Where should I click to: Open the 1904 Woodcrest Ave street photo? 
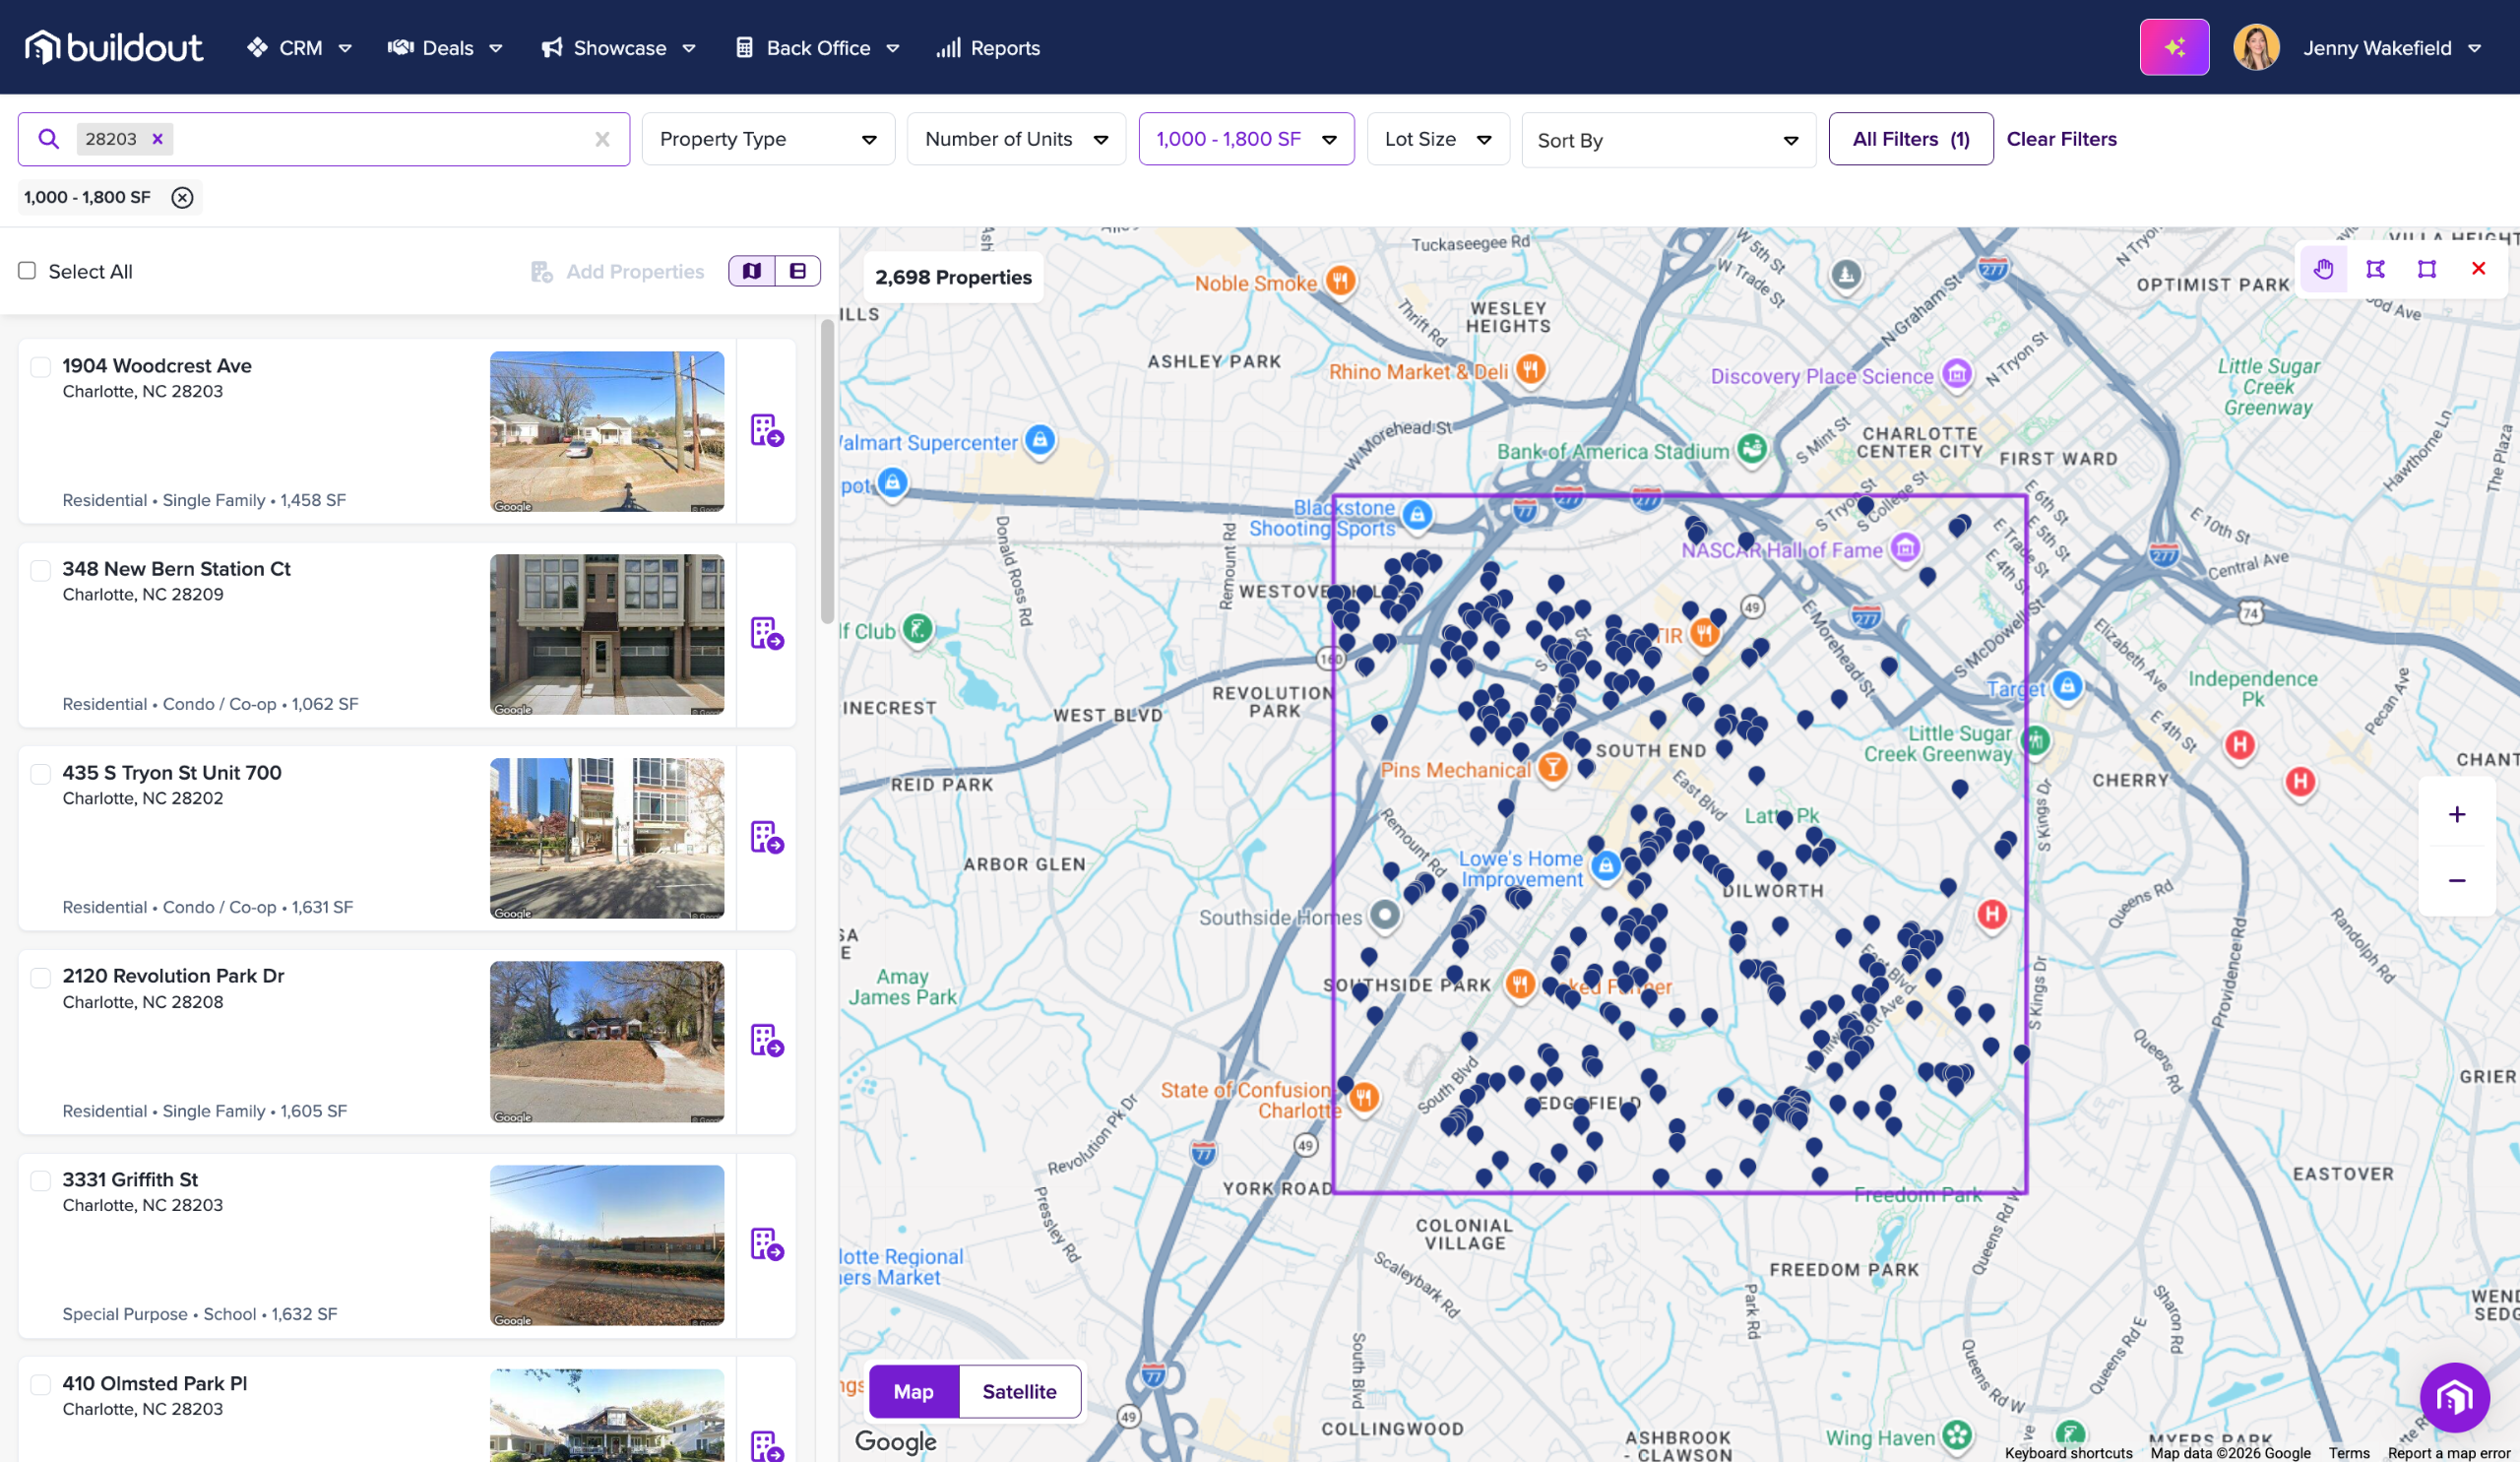[x=607, y=431]
